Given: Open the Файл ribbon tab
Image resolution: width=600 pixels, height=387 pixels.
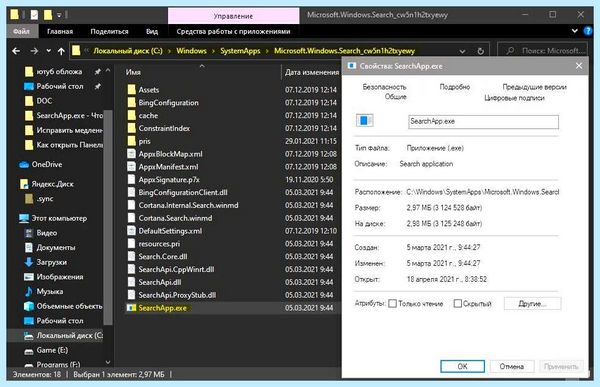Looking at the screenshot, I should click(x=22, y=31).
